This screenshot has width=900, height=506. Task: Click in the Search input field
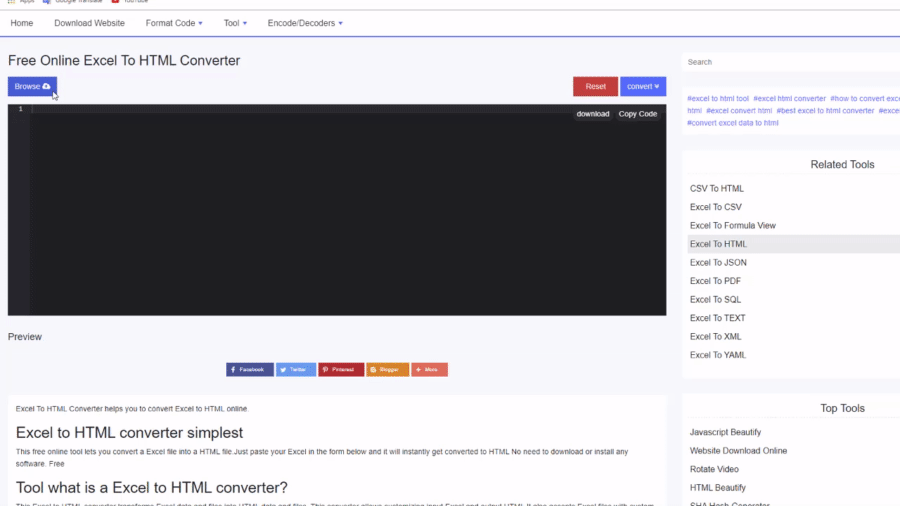[790, 62]
